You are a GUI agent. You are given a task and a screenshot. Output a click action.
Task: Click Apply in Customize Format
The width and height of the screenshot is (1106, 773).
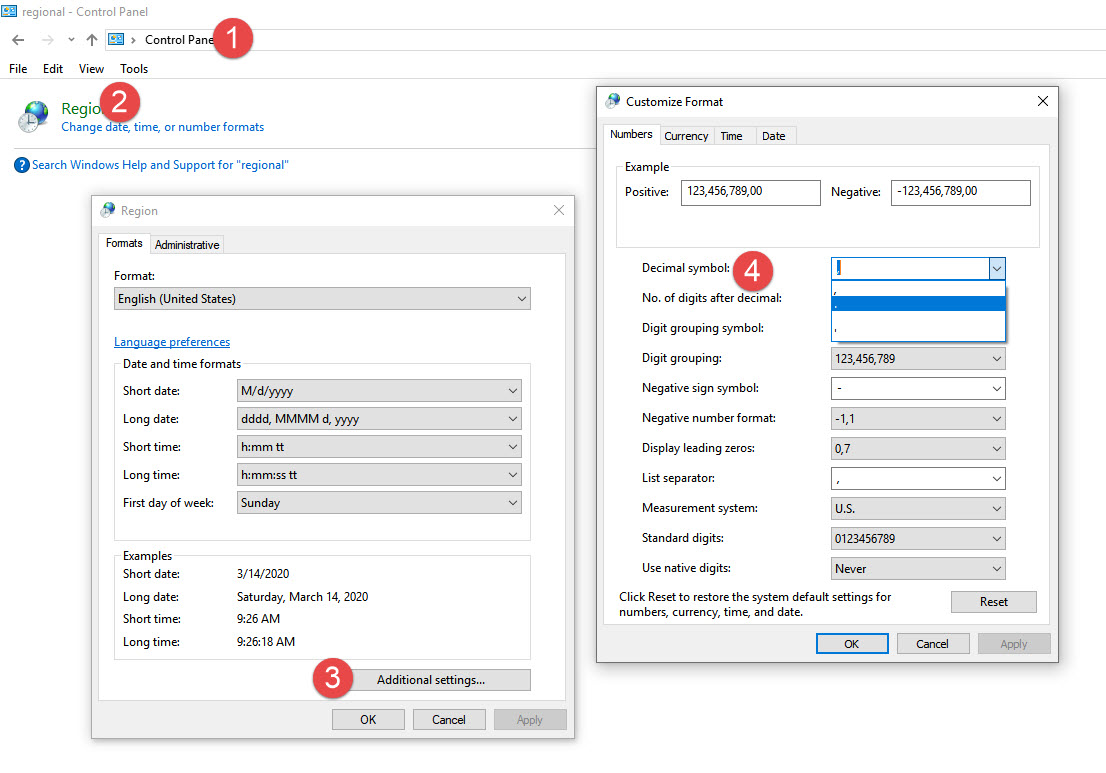(x=1014, y=644)
